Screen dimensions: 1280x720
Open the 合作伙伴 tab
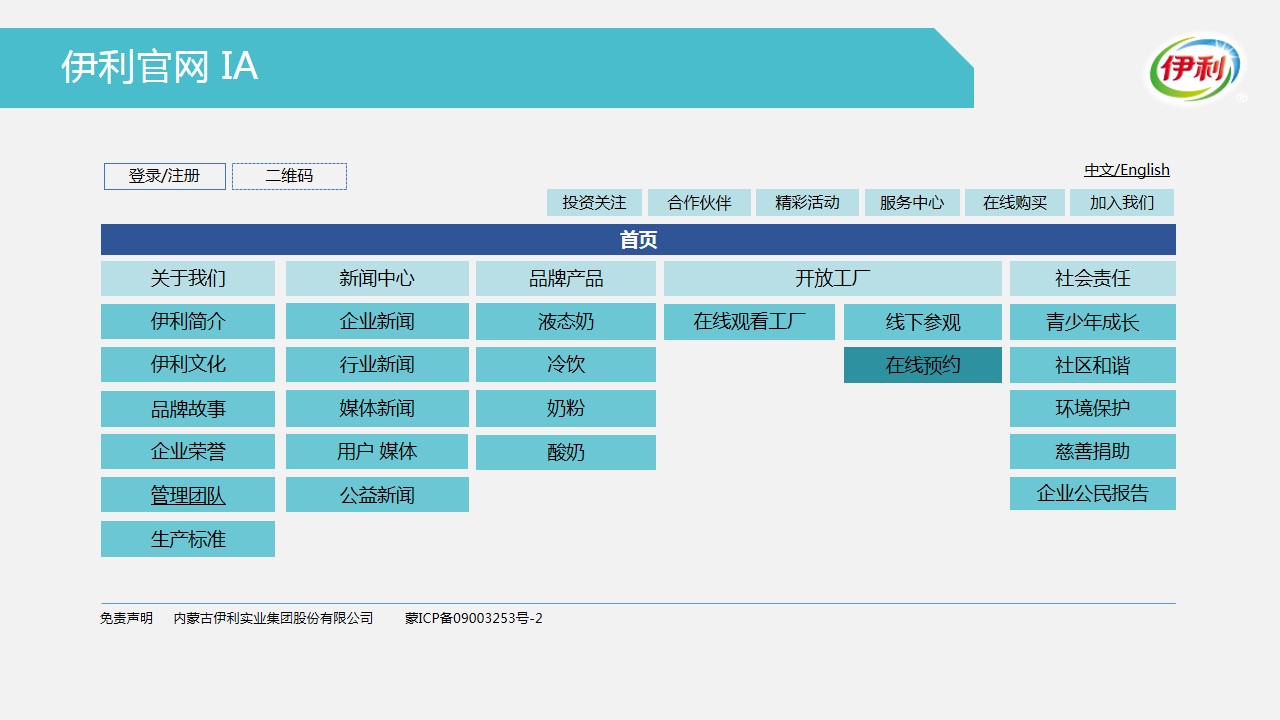click(700, 202)
